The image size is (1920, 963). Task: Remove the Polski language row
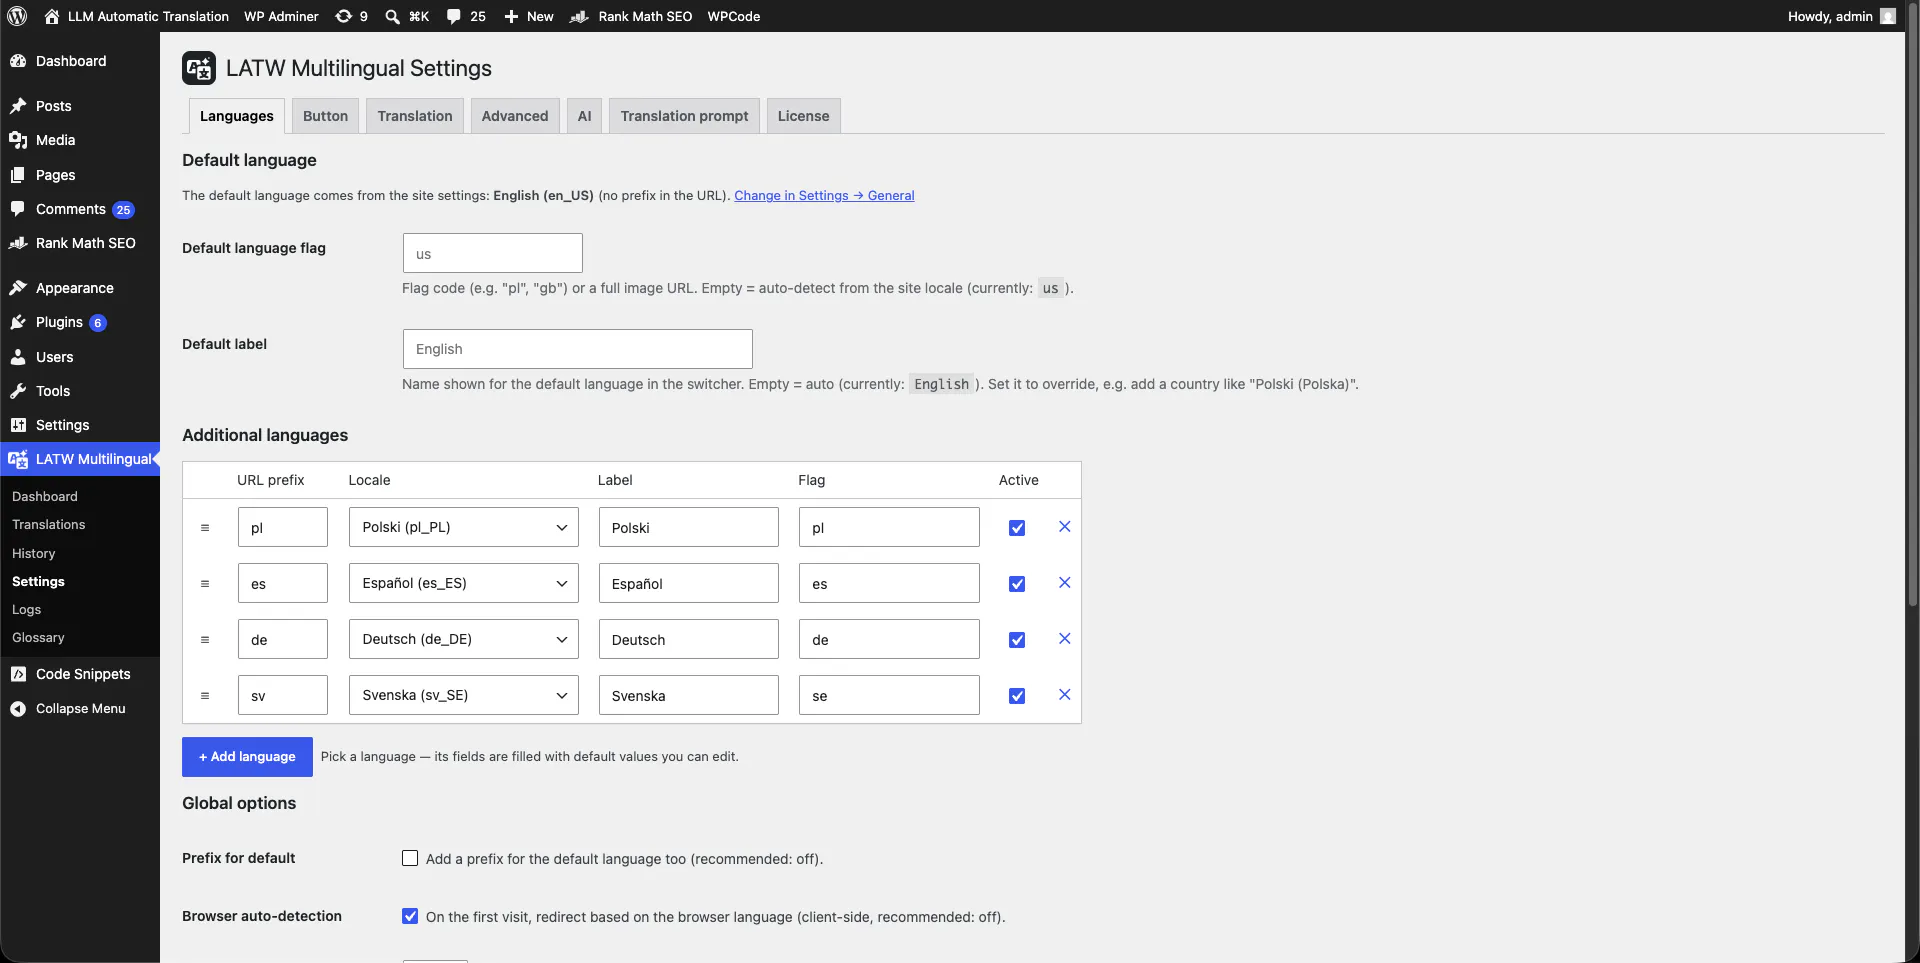click(1064, 527)
